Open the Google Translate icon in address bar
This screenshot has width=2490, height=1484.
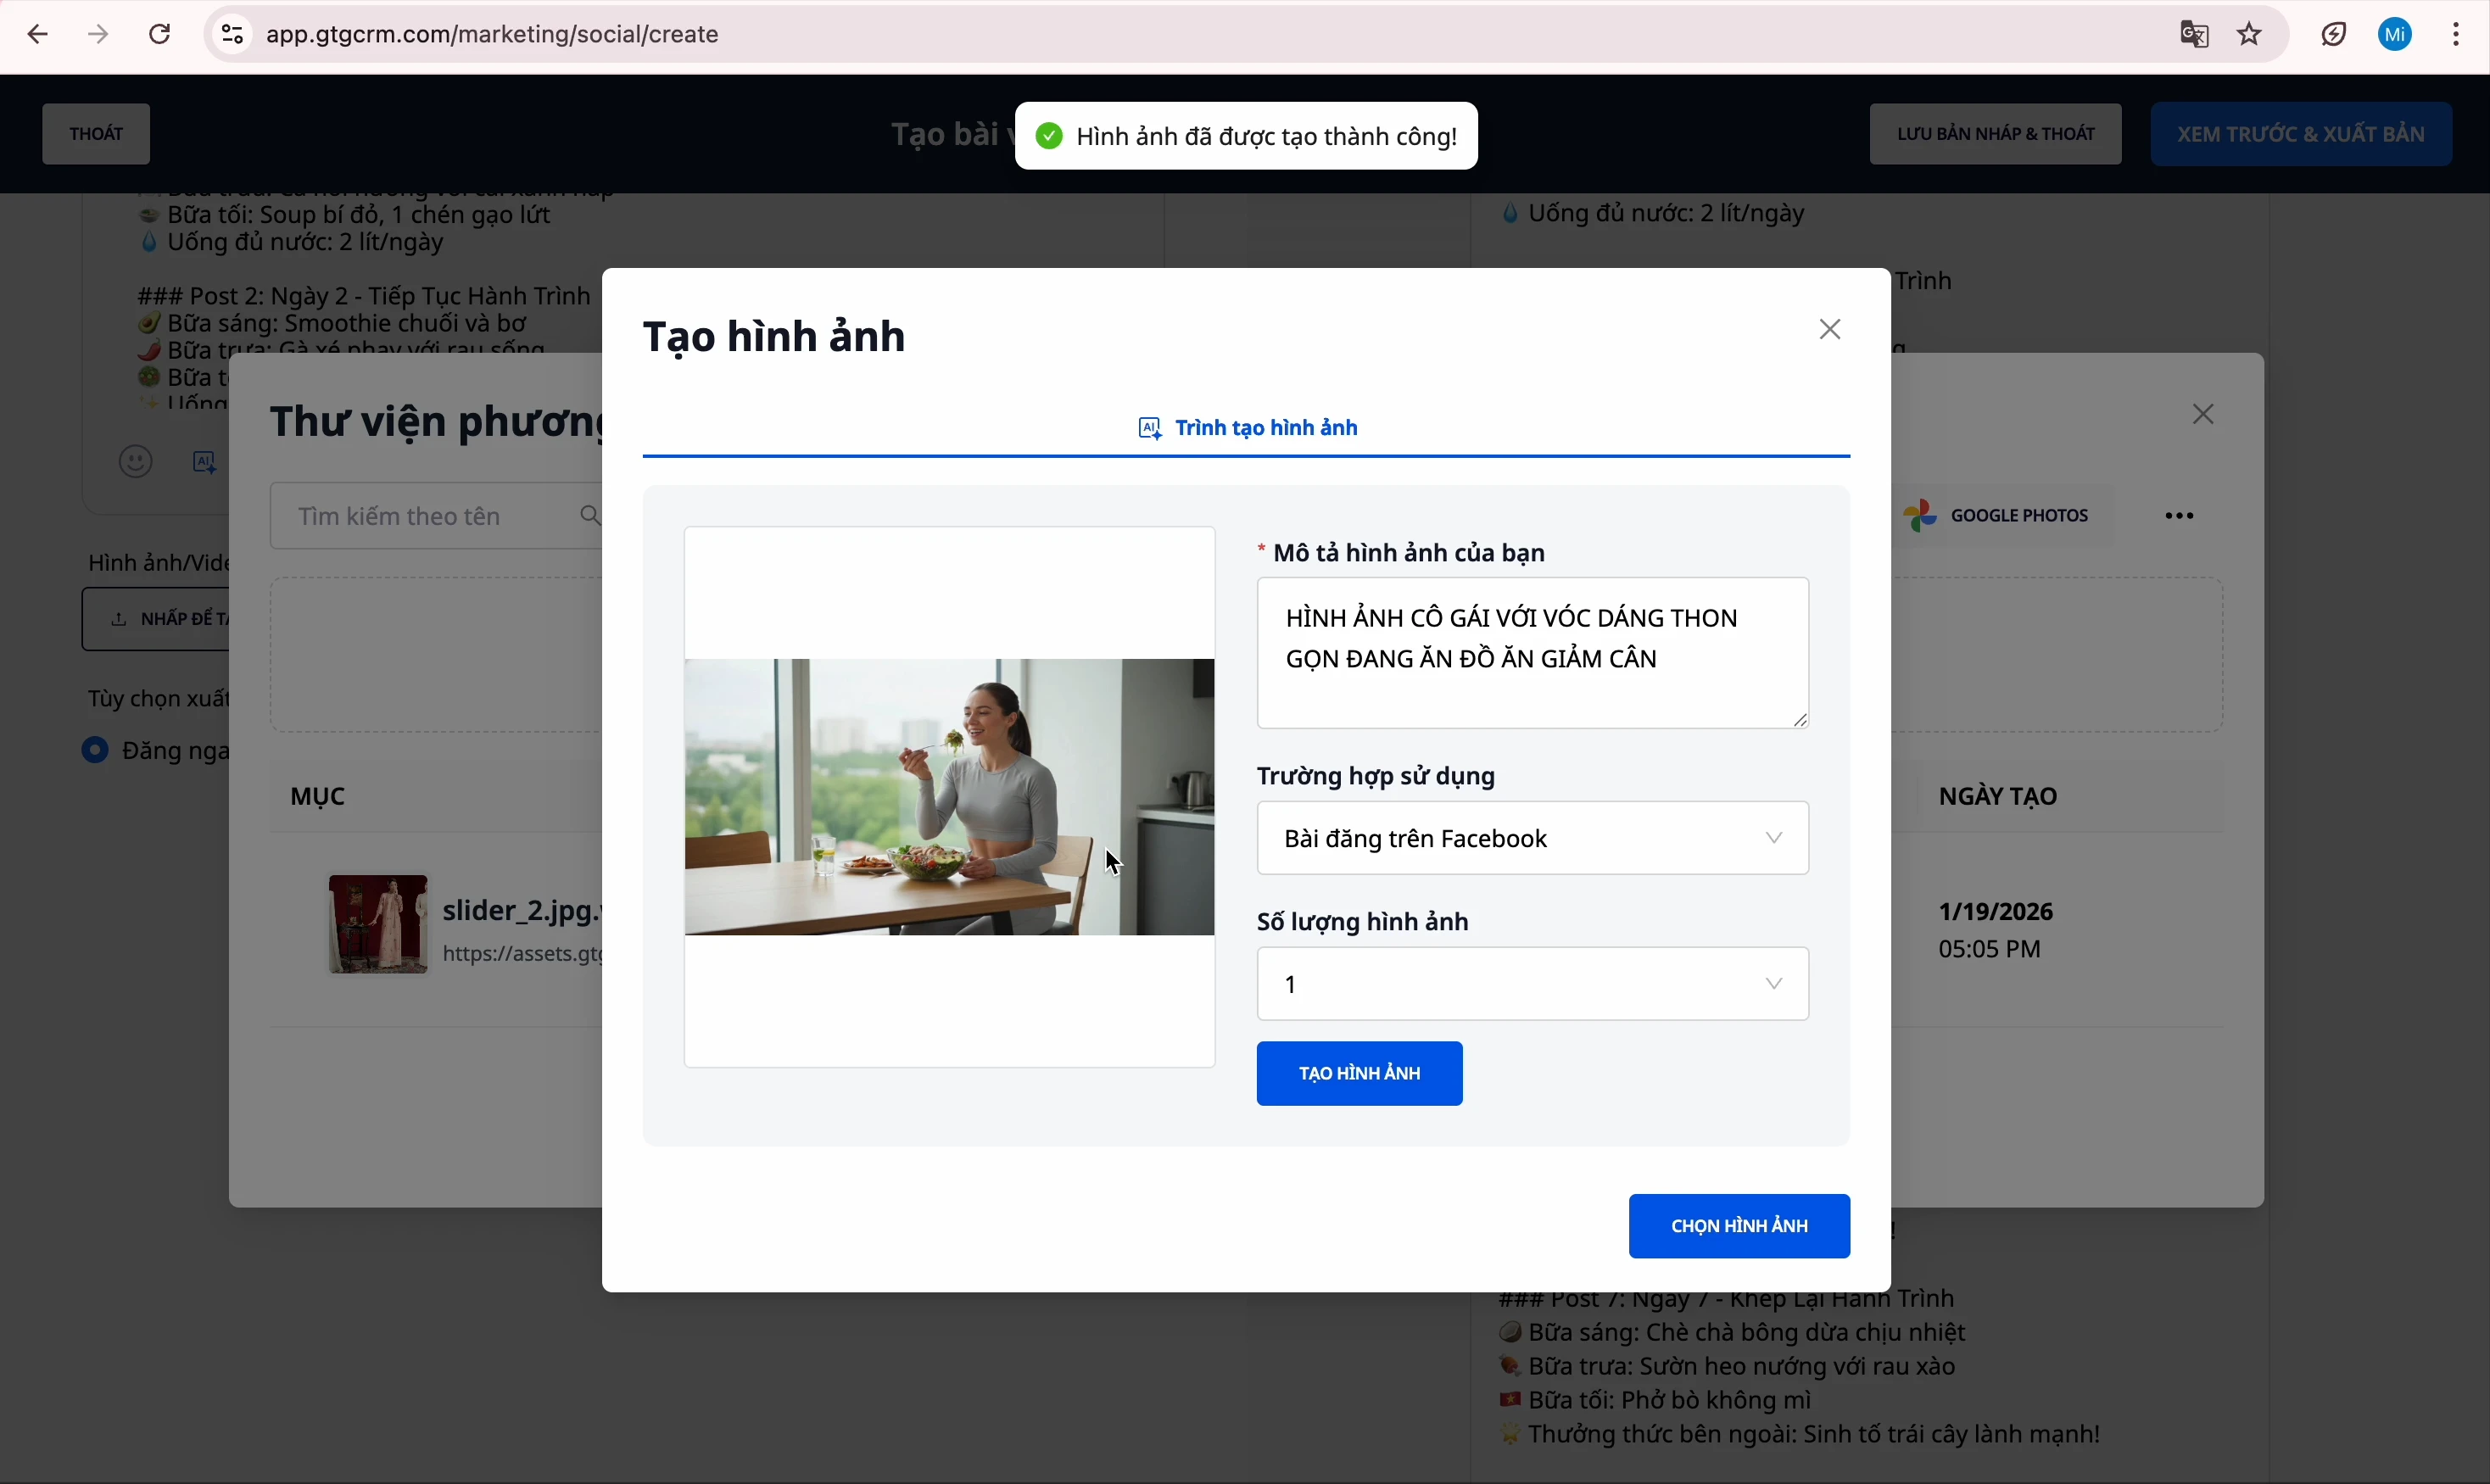[2194, 35]
